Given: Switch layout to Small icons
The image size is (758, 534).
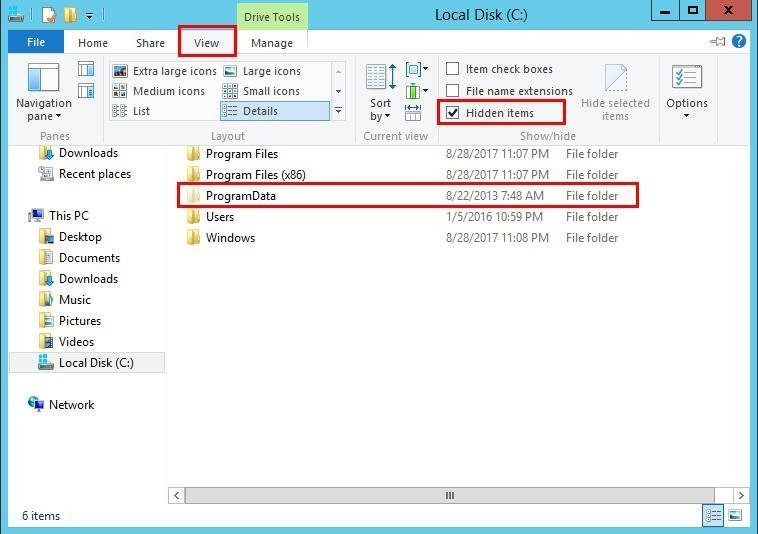Looking at the screenshot, I should coord(262,91).
